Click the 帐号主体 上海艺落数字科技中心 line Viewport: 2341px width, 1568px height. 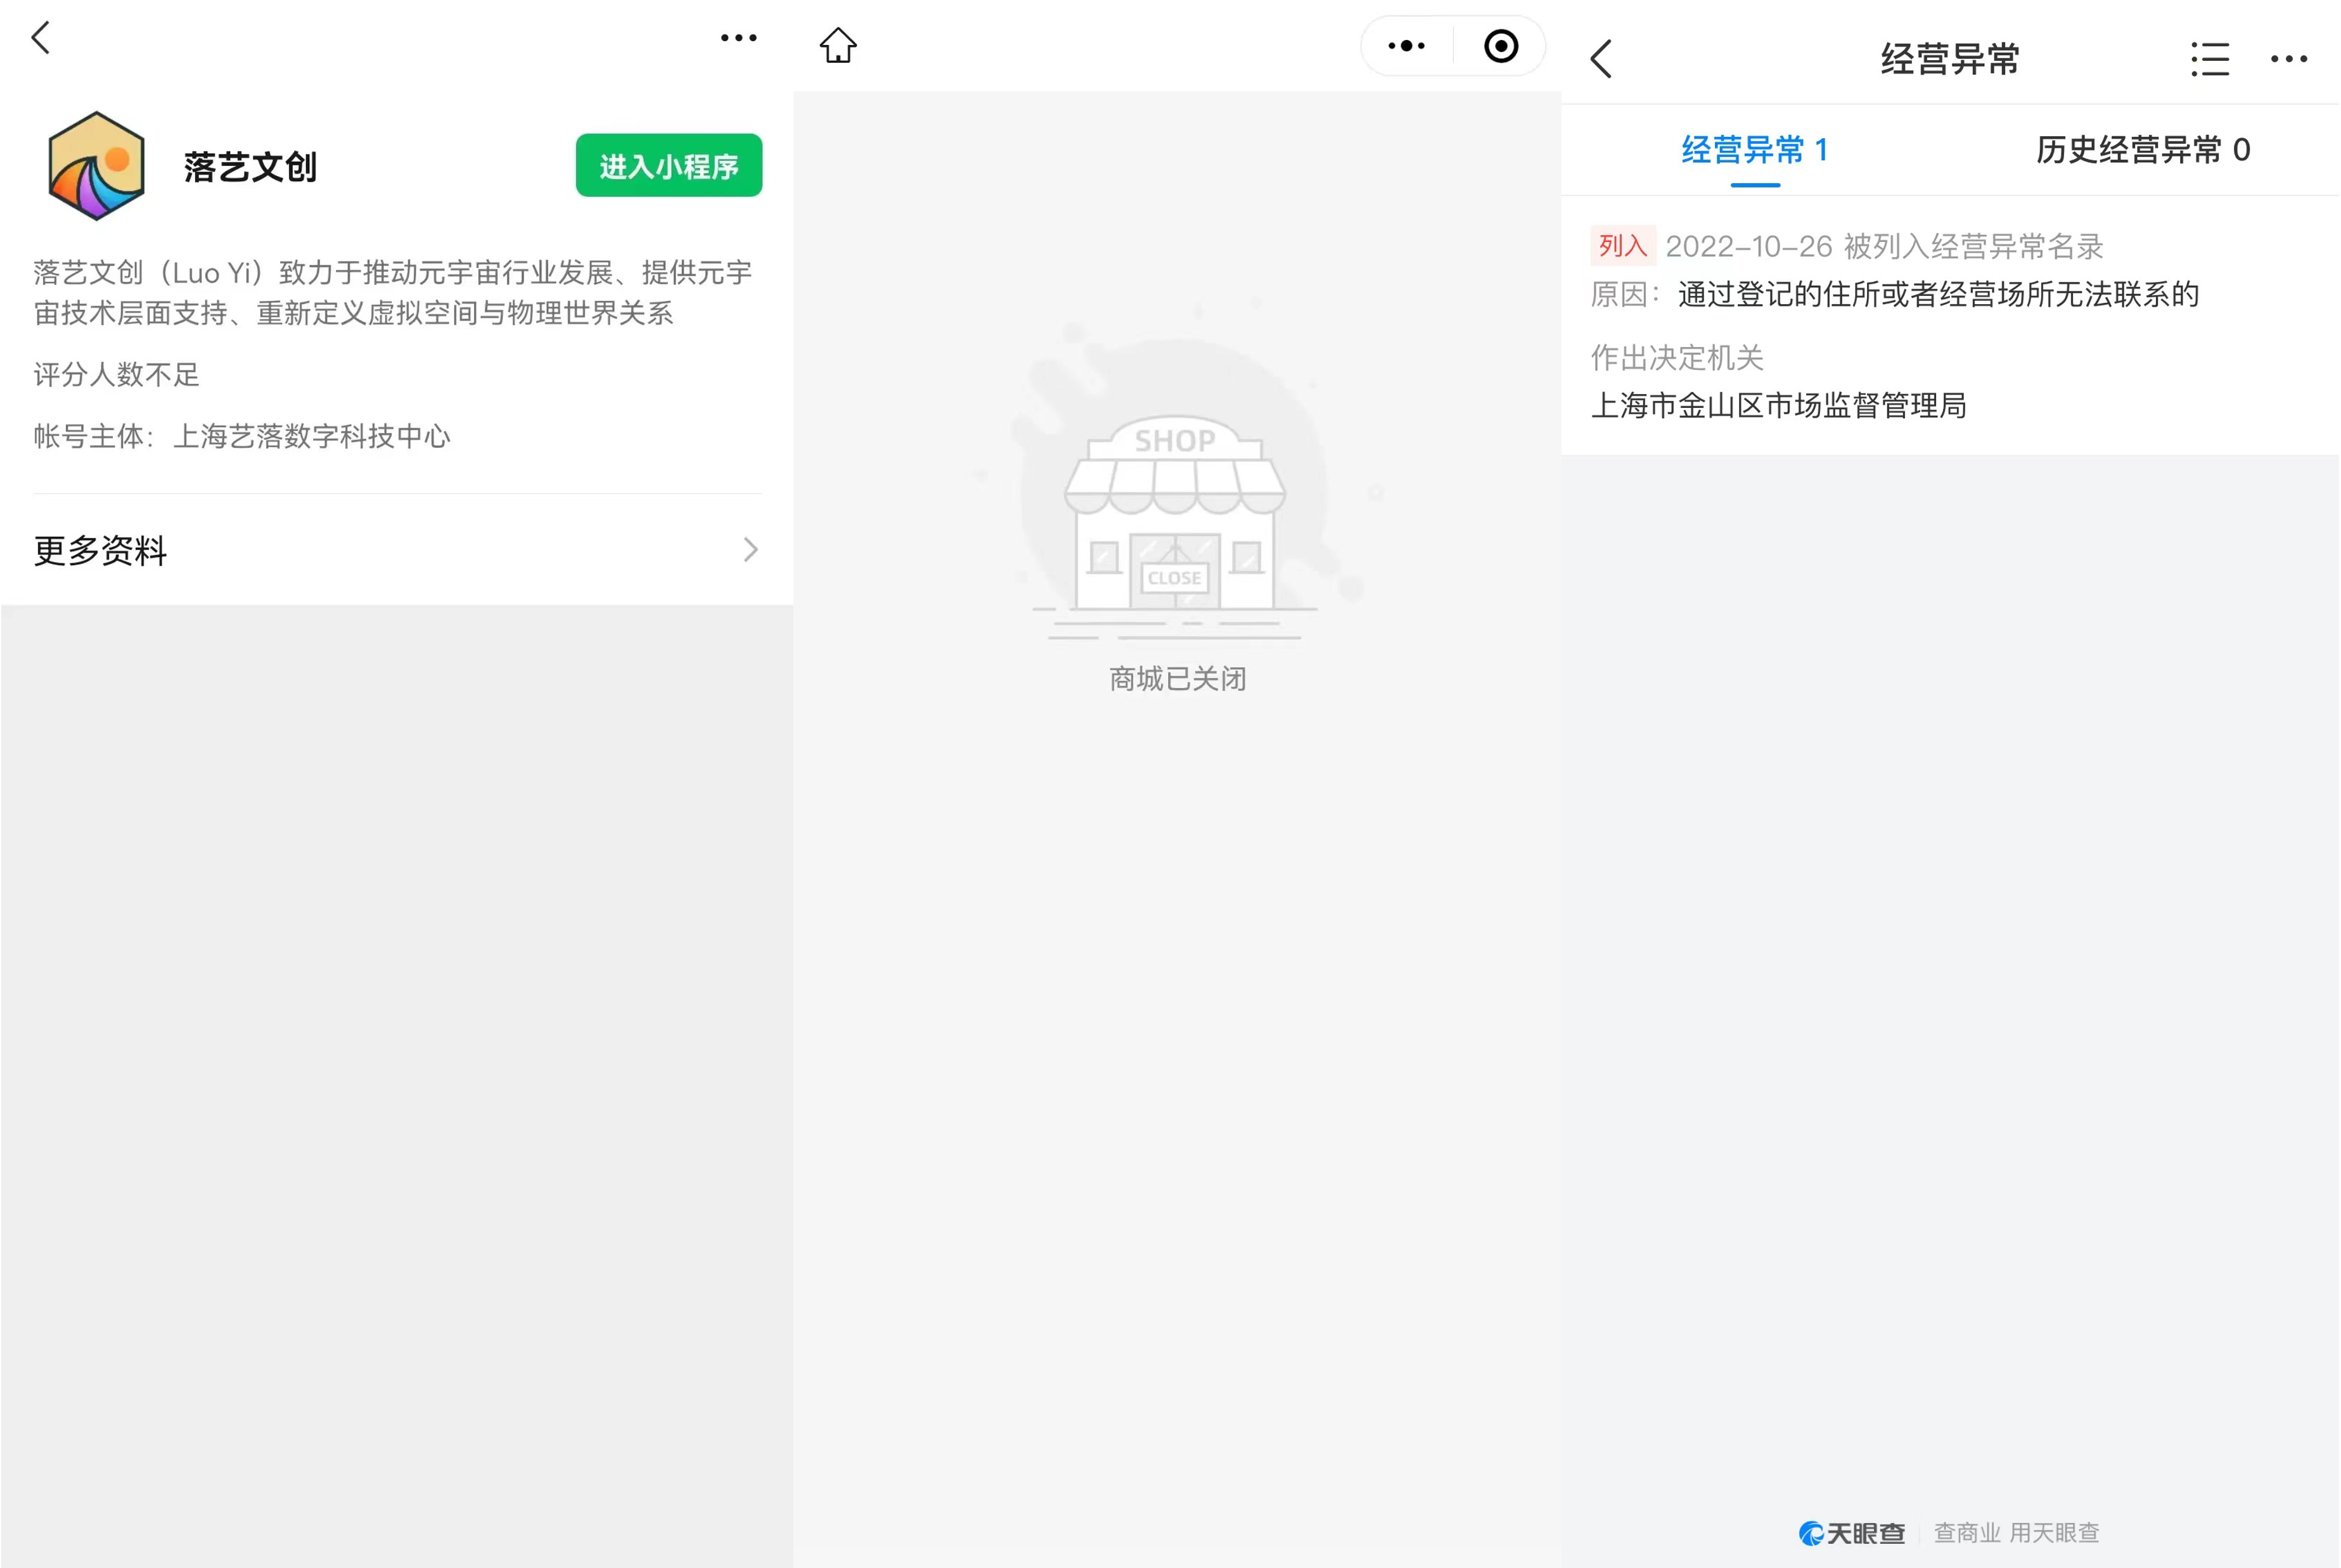point(242,436)
